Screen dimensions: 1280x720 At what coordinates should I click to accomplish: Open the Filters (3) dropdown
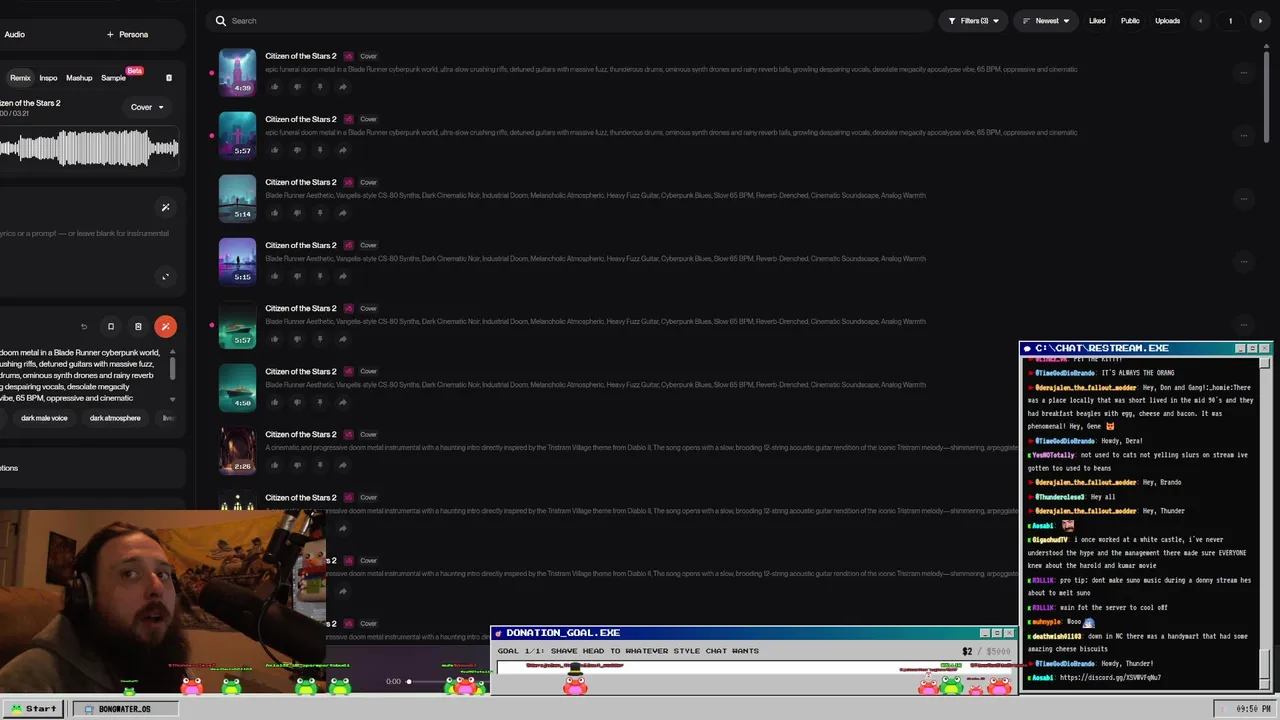click(972, 20)
